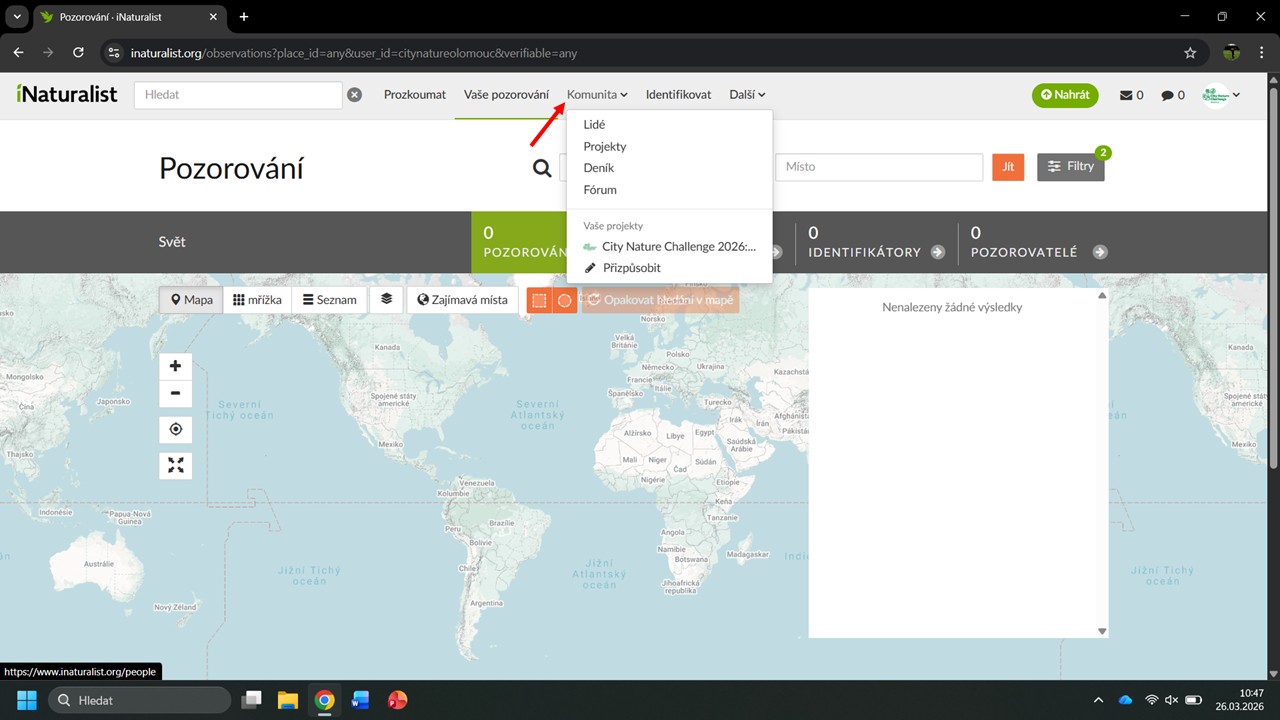Open the map layers icon button

click(386, 299)
